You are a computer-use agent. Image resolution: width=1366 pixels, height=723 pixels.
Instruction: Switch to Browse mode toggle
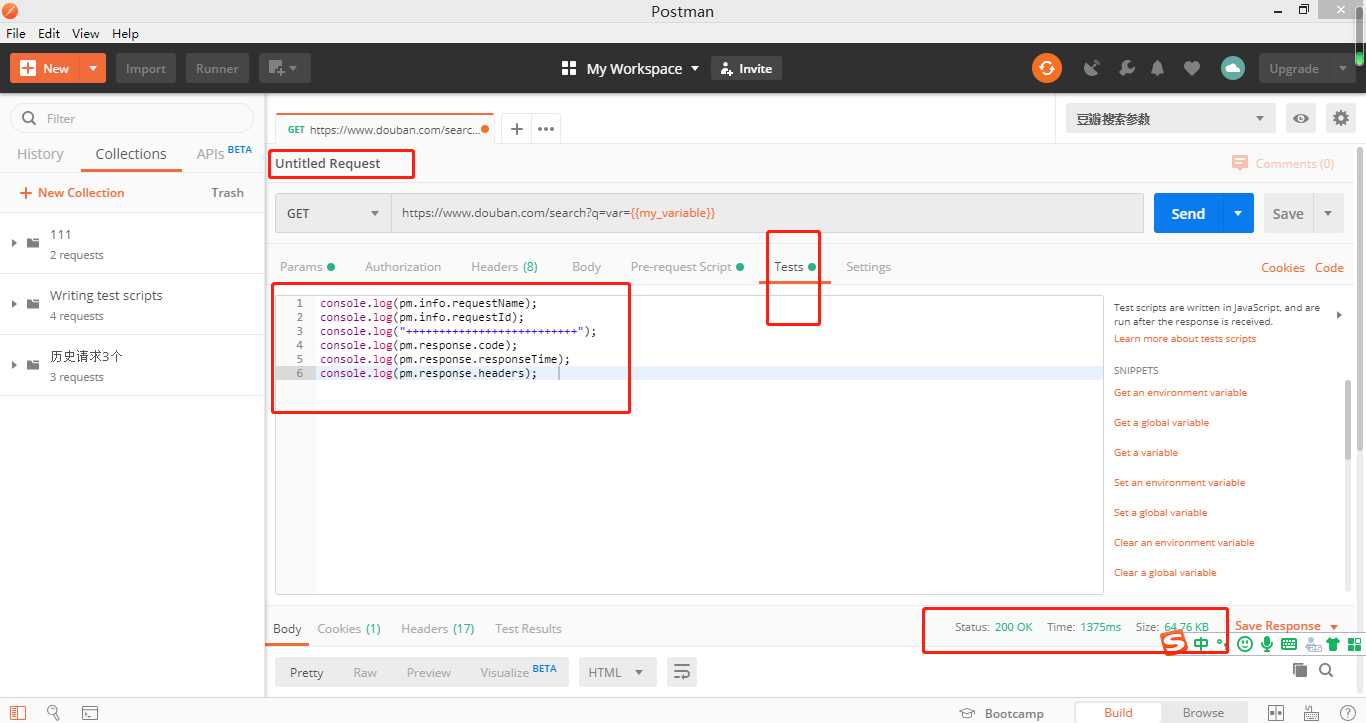click(x=1203, y=713)
